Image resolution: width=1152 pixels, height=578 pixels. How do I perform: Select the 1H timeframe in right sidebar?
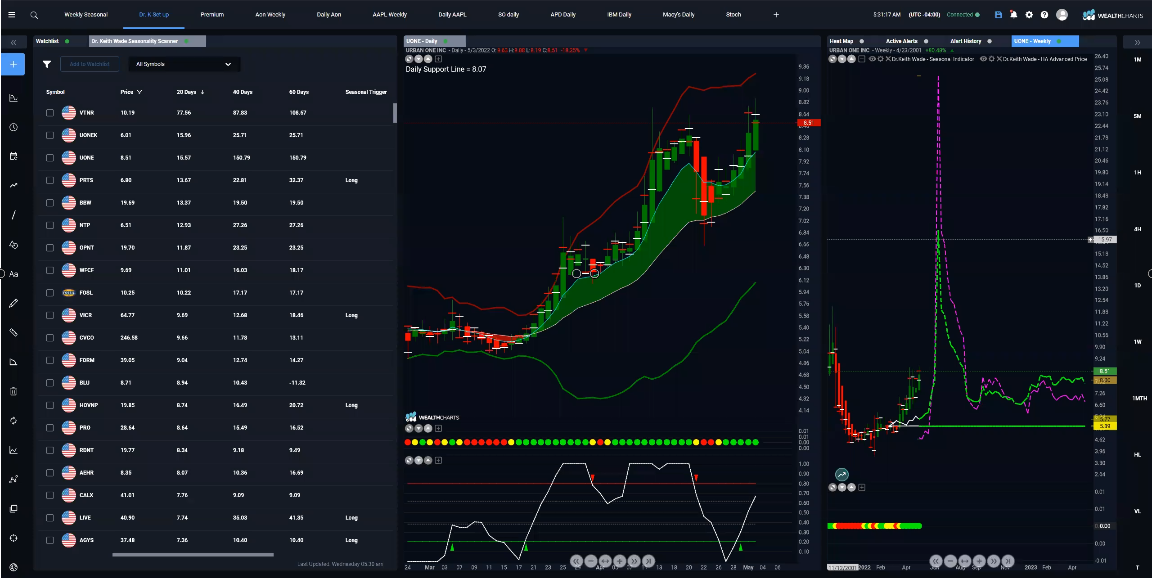(x=1138, y=172)
